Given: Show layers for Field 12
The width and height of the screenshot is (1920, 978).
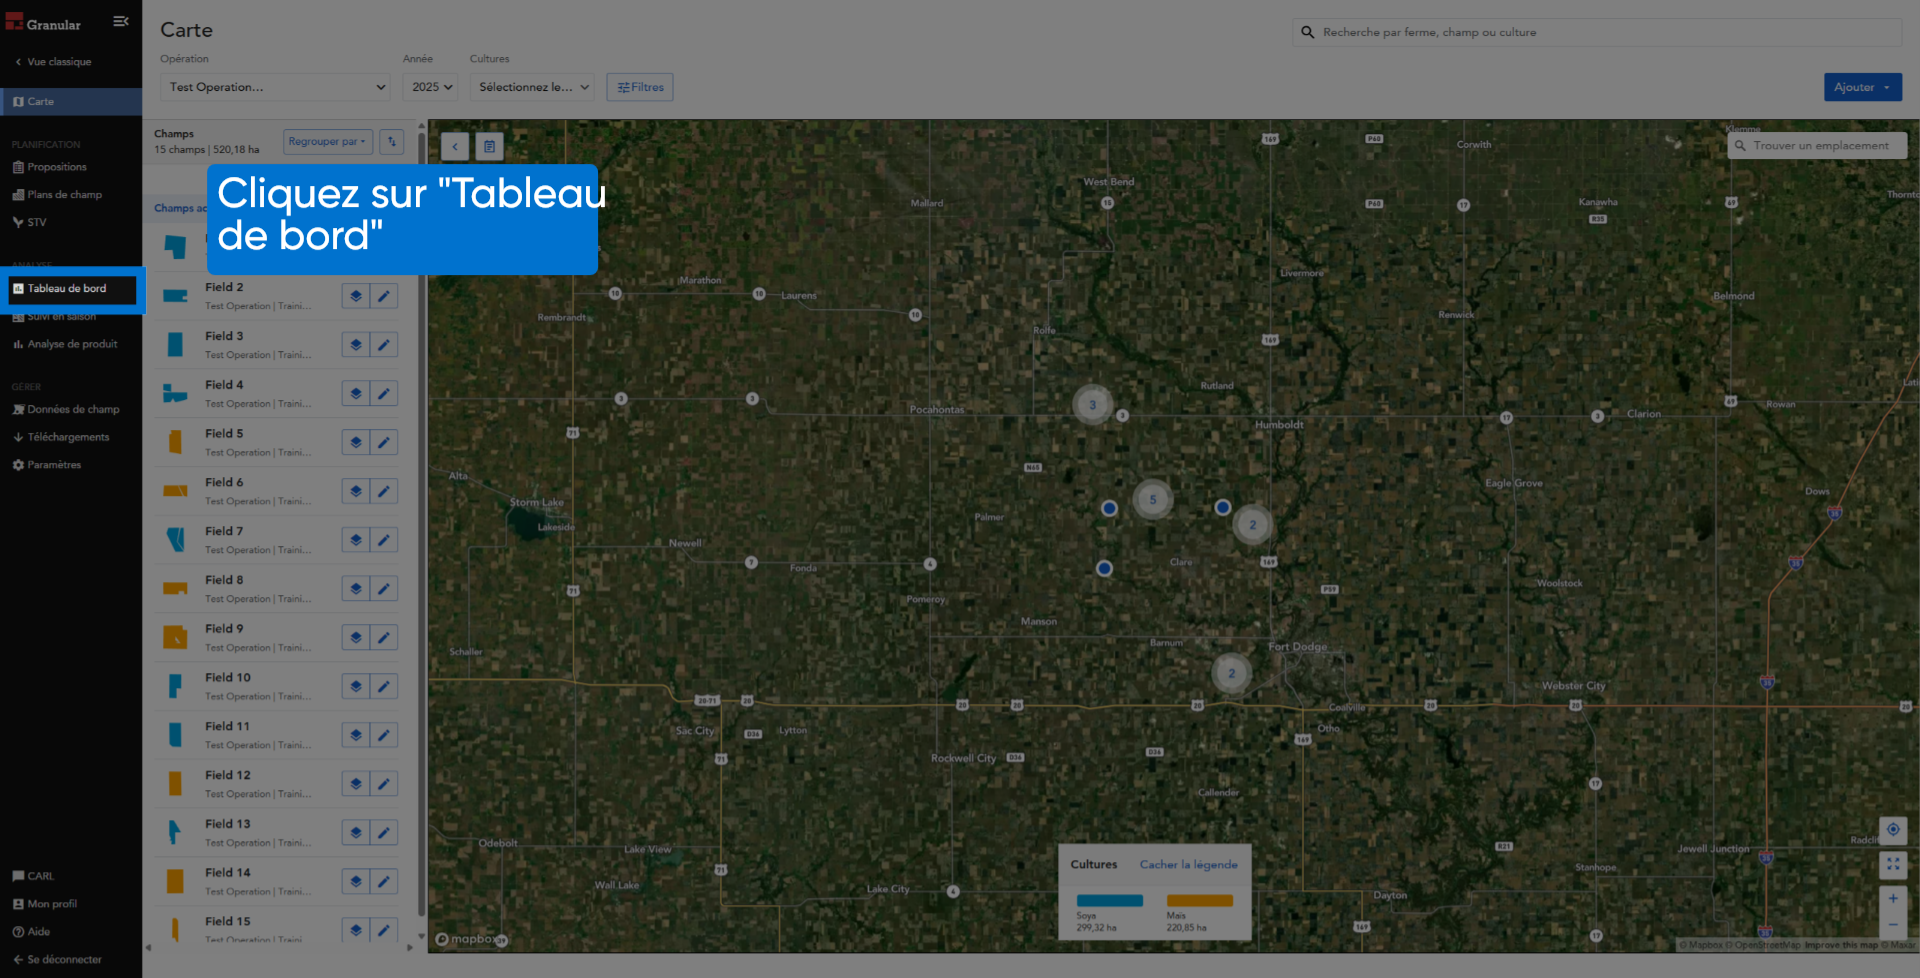Looking at the screenshot, I should tap(355, 784).
